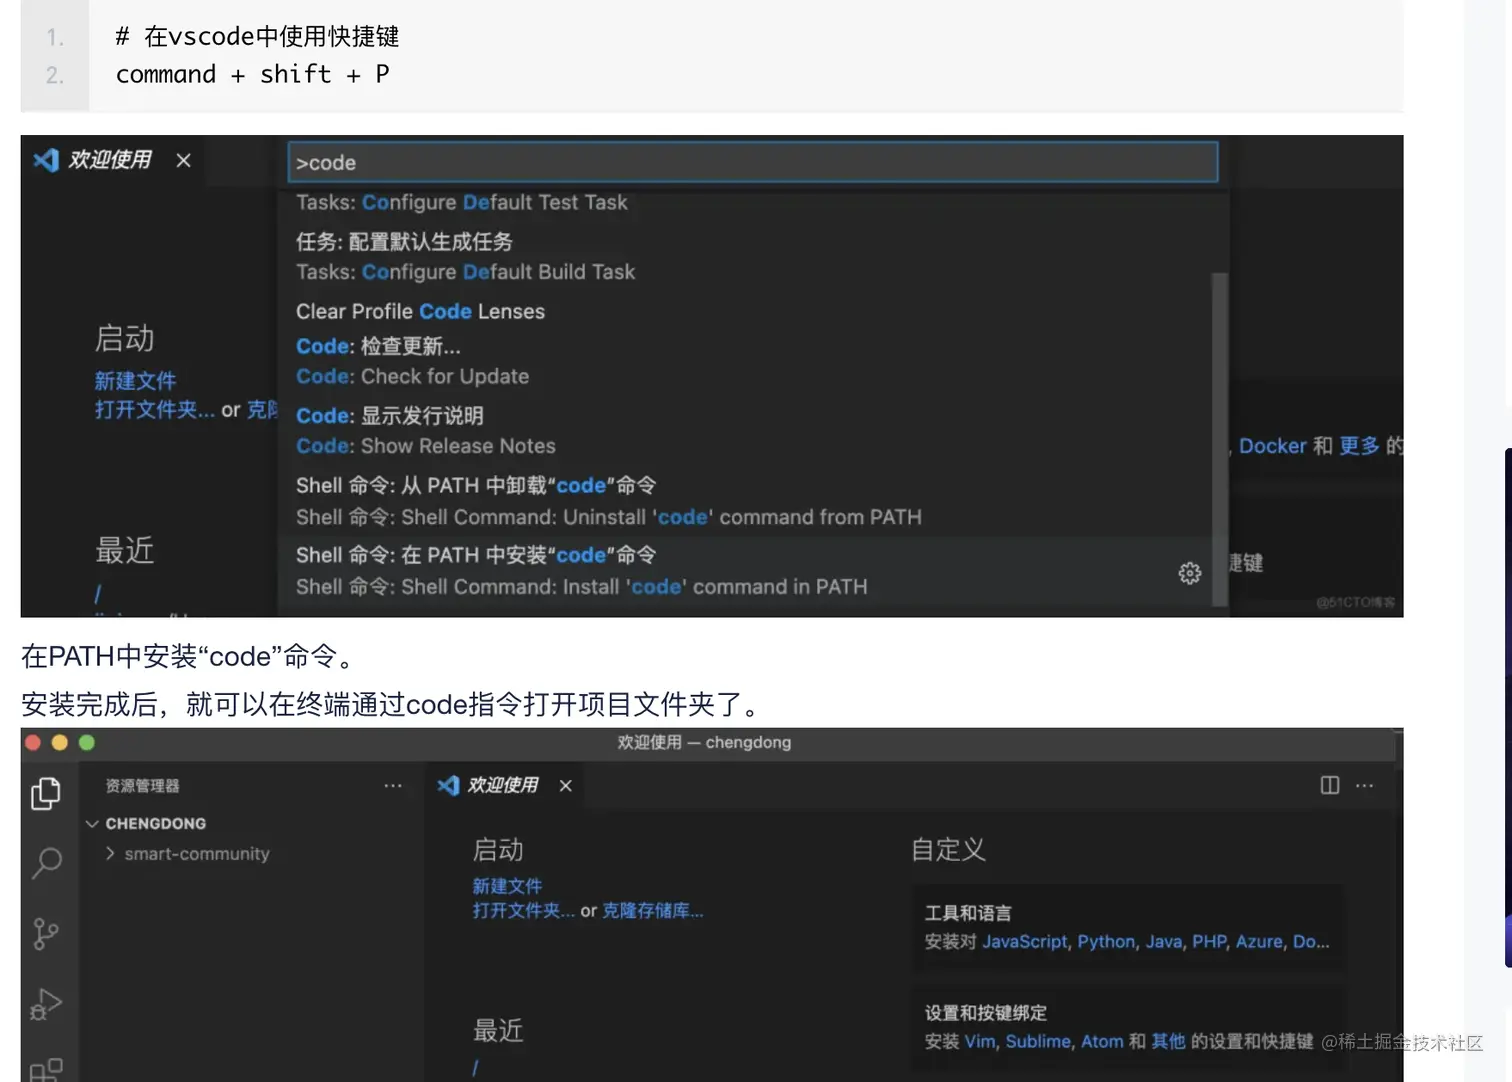
Task: Click the Atom keymap link
Action: click(1102, 1041)
